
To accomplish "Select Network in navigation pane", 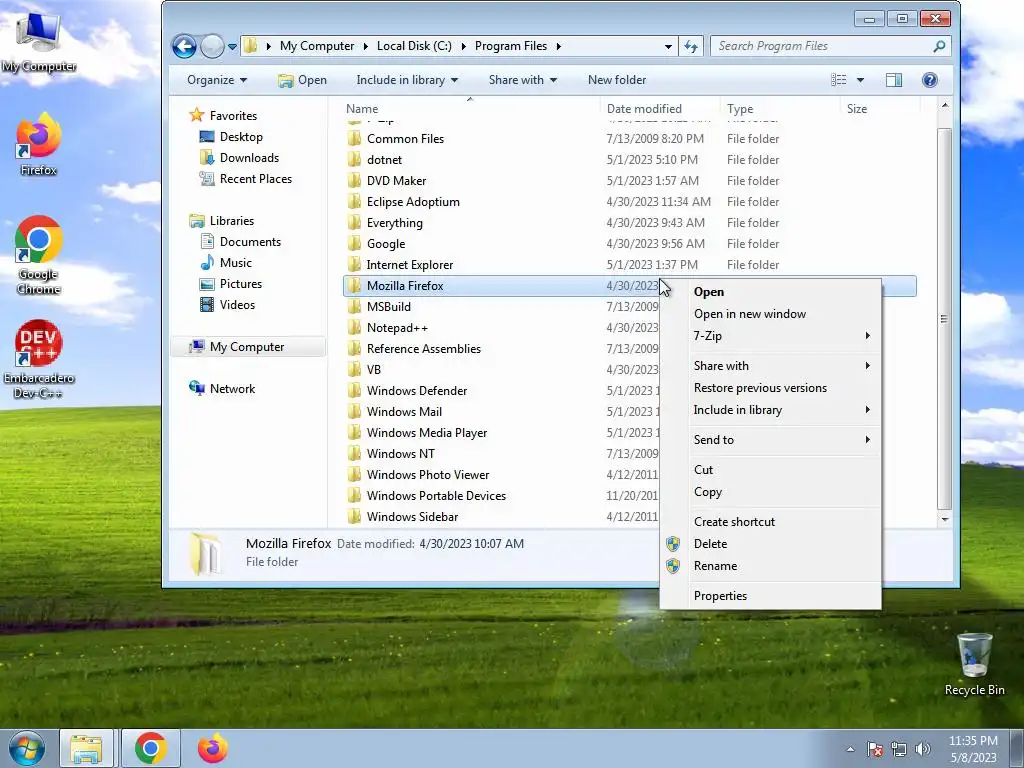I will pyautogui.click(x=222, y=389).
